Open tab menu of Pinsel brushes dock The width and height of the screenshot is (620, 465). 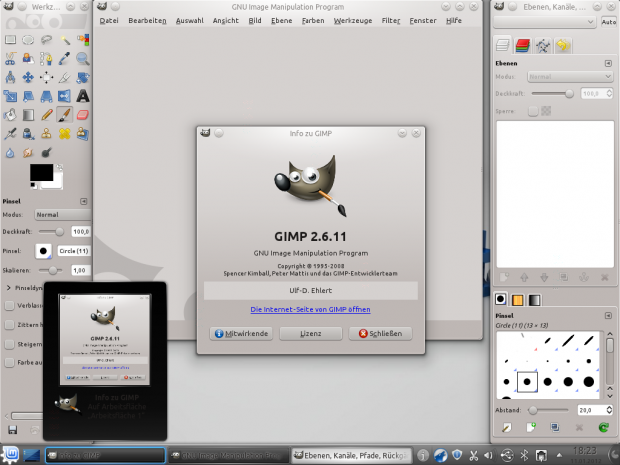pyautogui.click(x=608, y=316)
